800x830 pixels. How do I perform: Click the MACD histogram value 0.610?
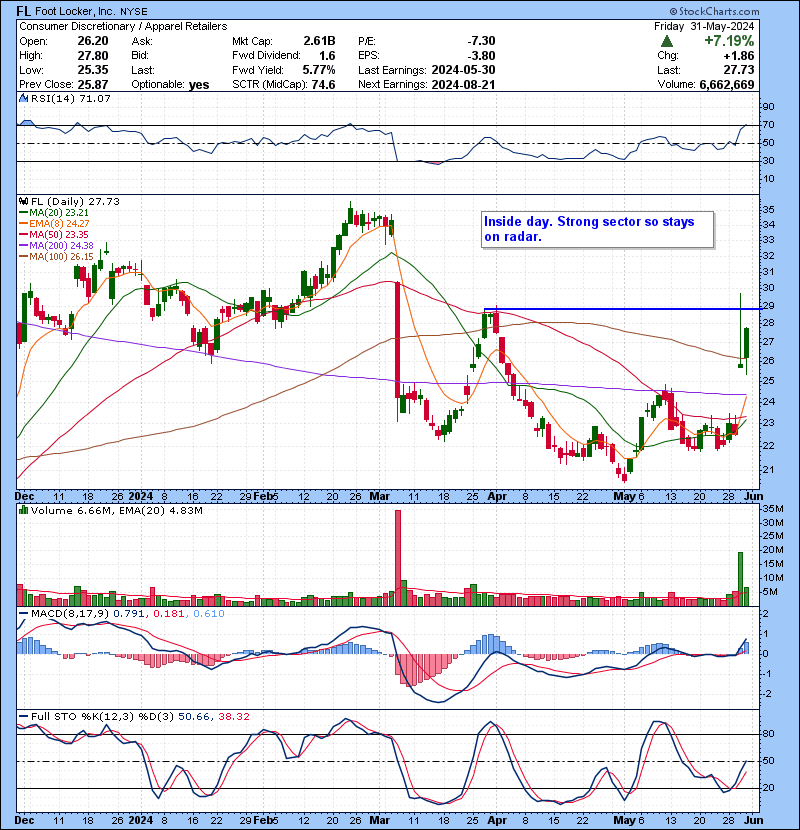click(x=209, y=614)
